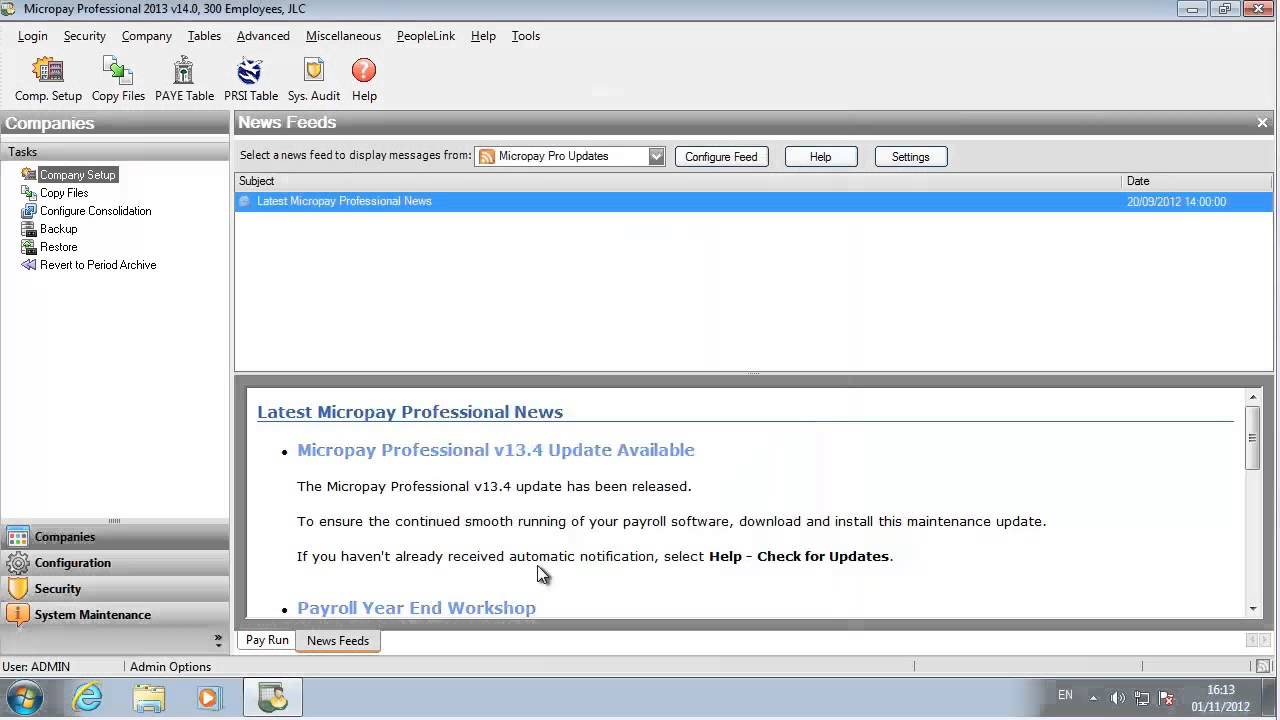
Task: Open the Tables menu
Action: pos(204,36)
